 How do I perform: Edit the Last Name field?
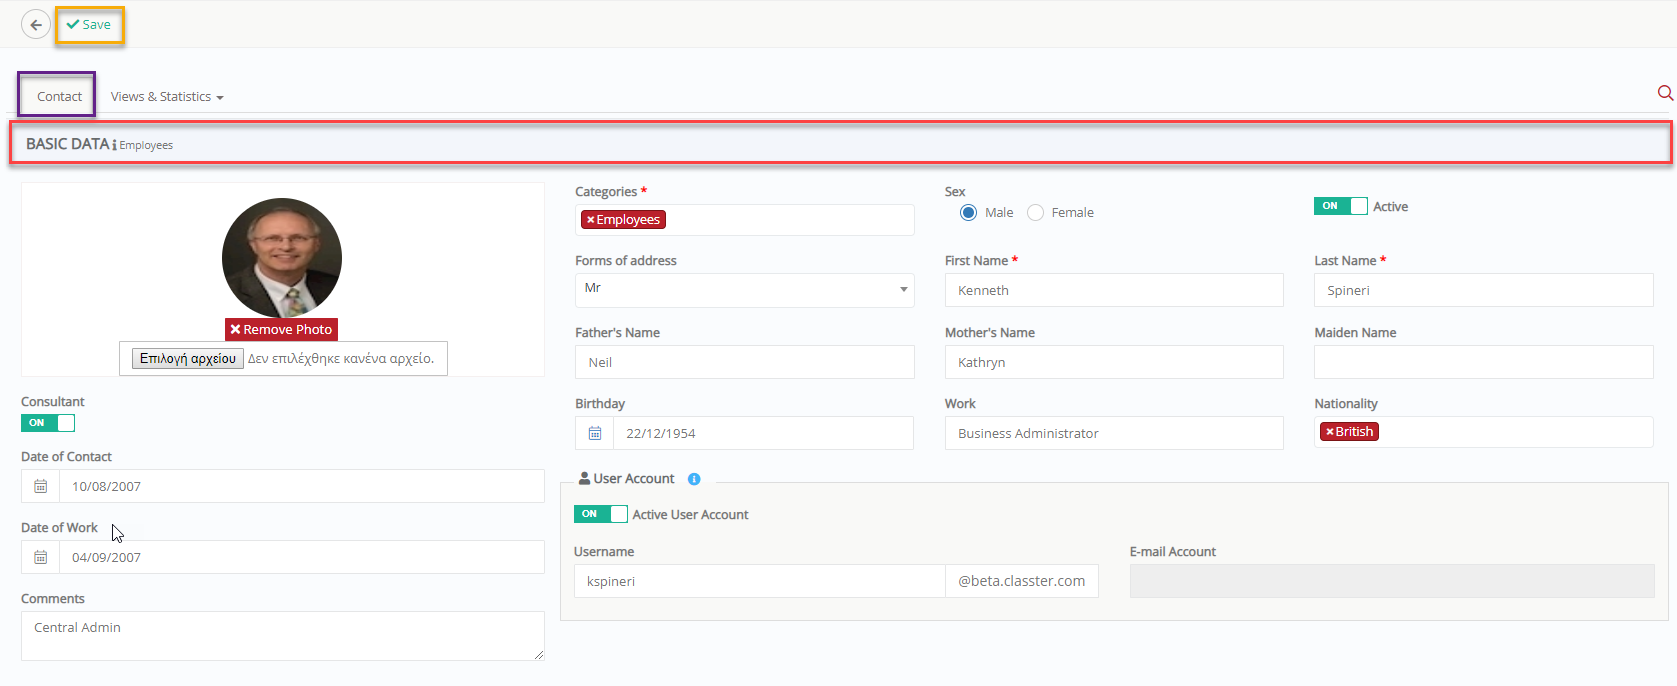[x=1483, y=290]
